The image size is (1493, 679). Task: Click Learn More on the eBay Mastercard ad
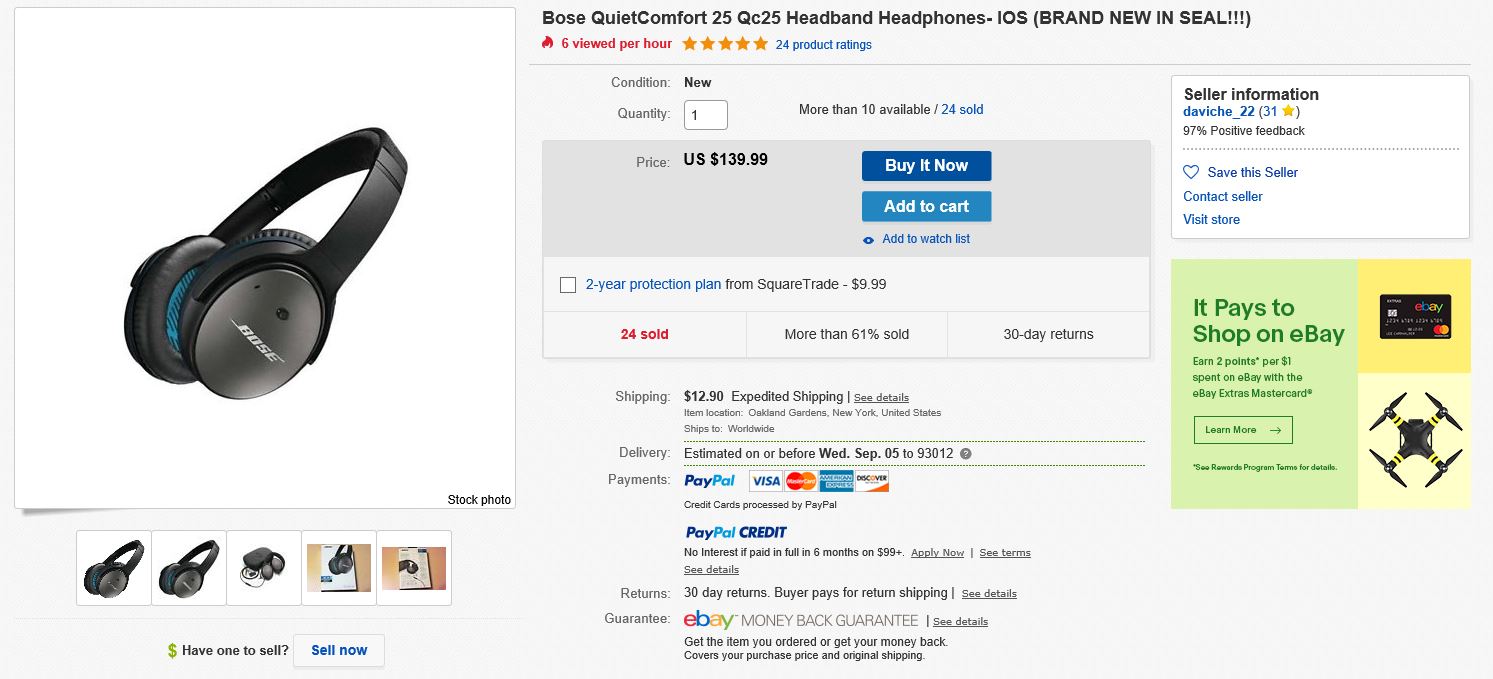point(1243,430)
